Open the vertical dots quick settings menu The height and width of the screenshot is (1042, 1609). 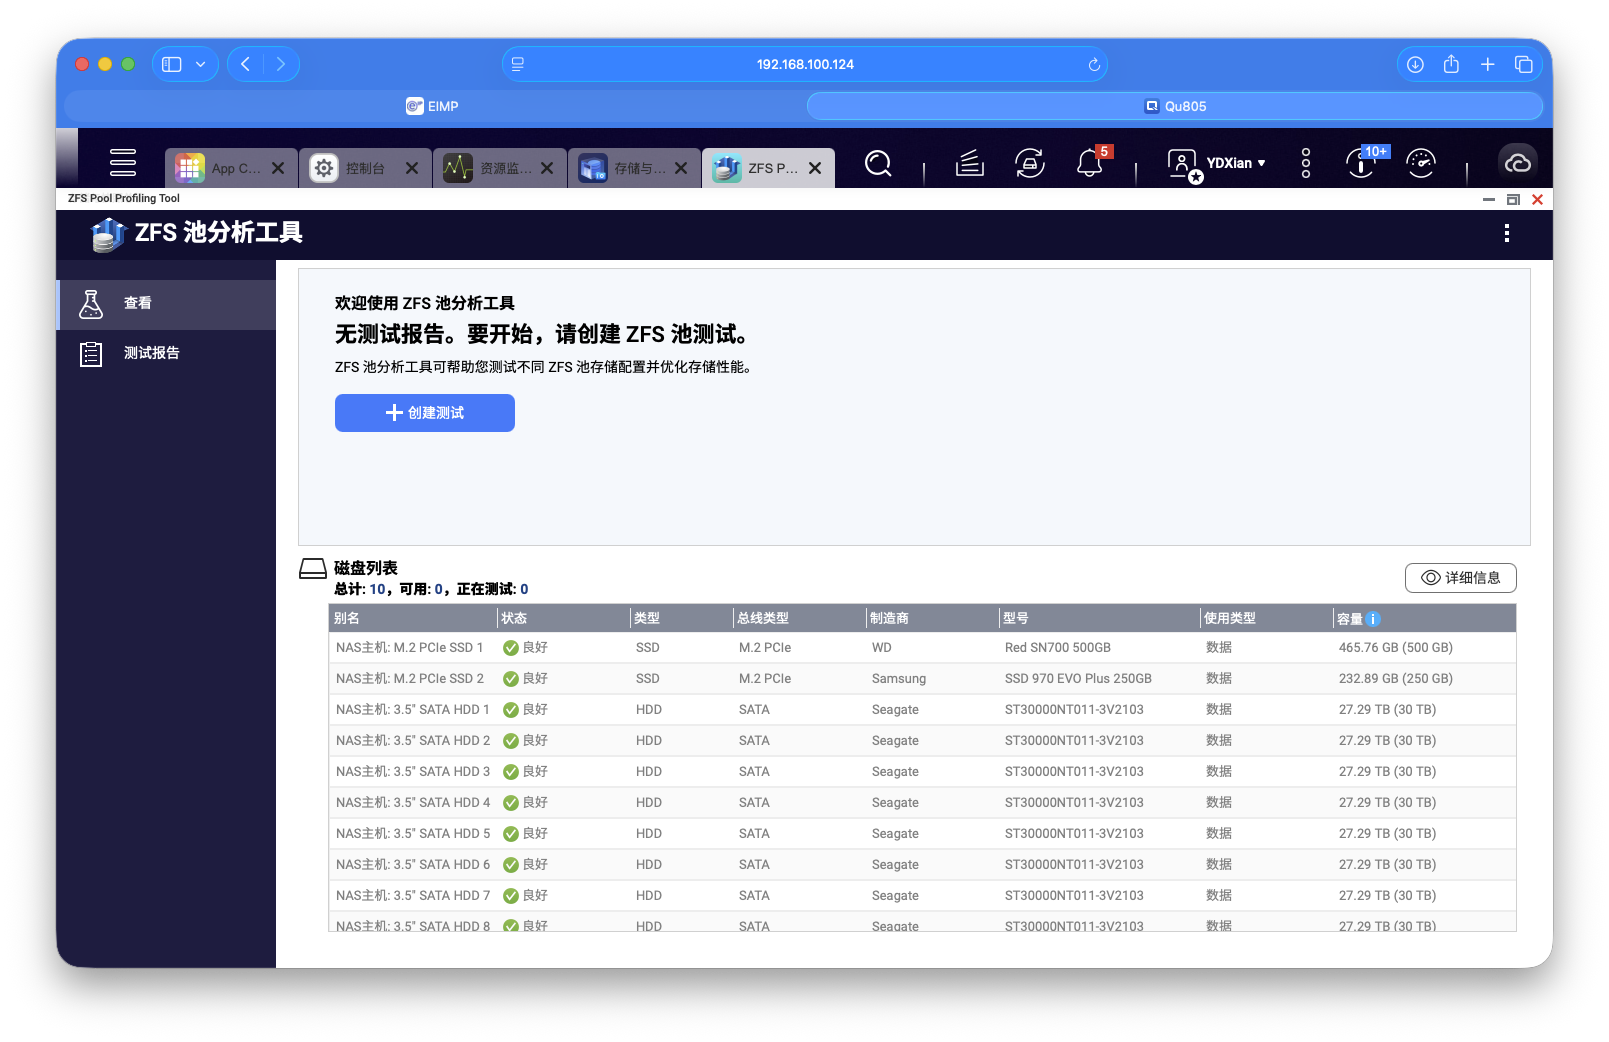tap(1304, 163)
